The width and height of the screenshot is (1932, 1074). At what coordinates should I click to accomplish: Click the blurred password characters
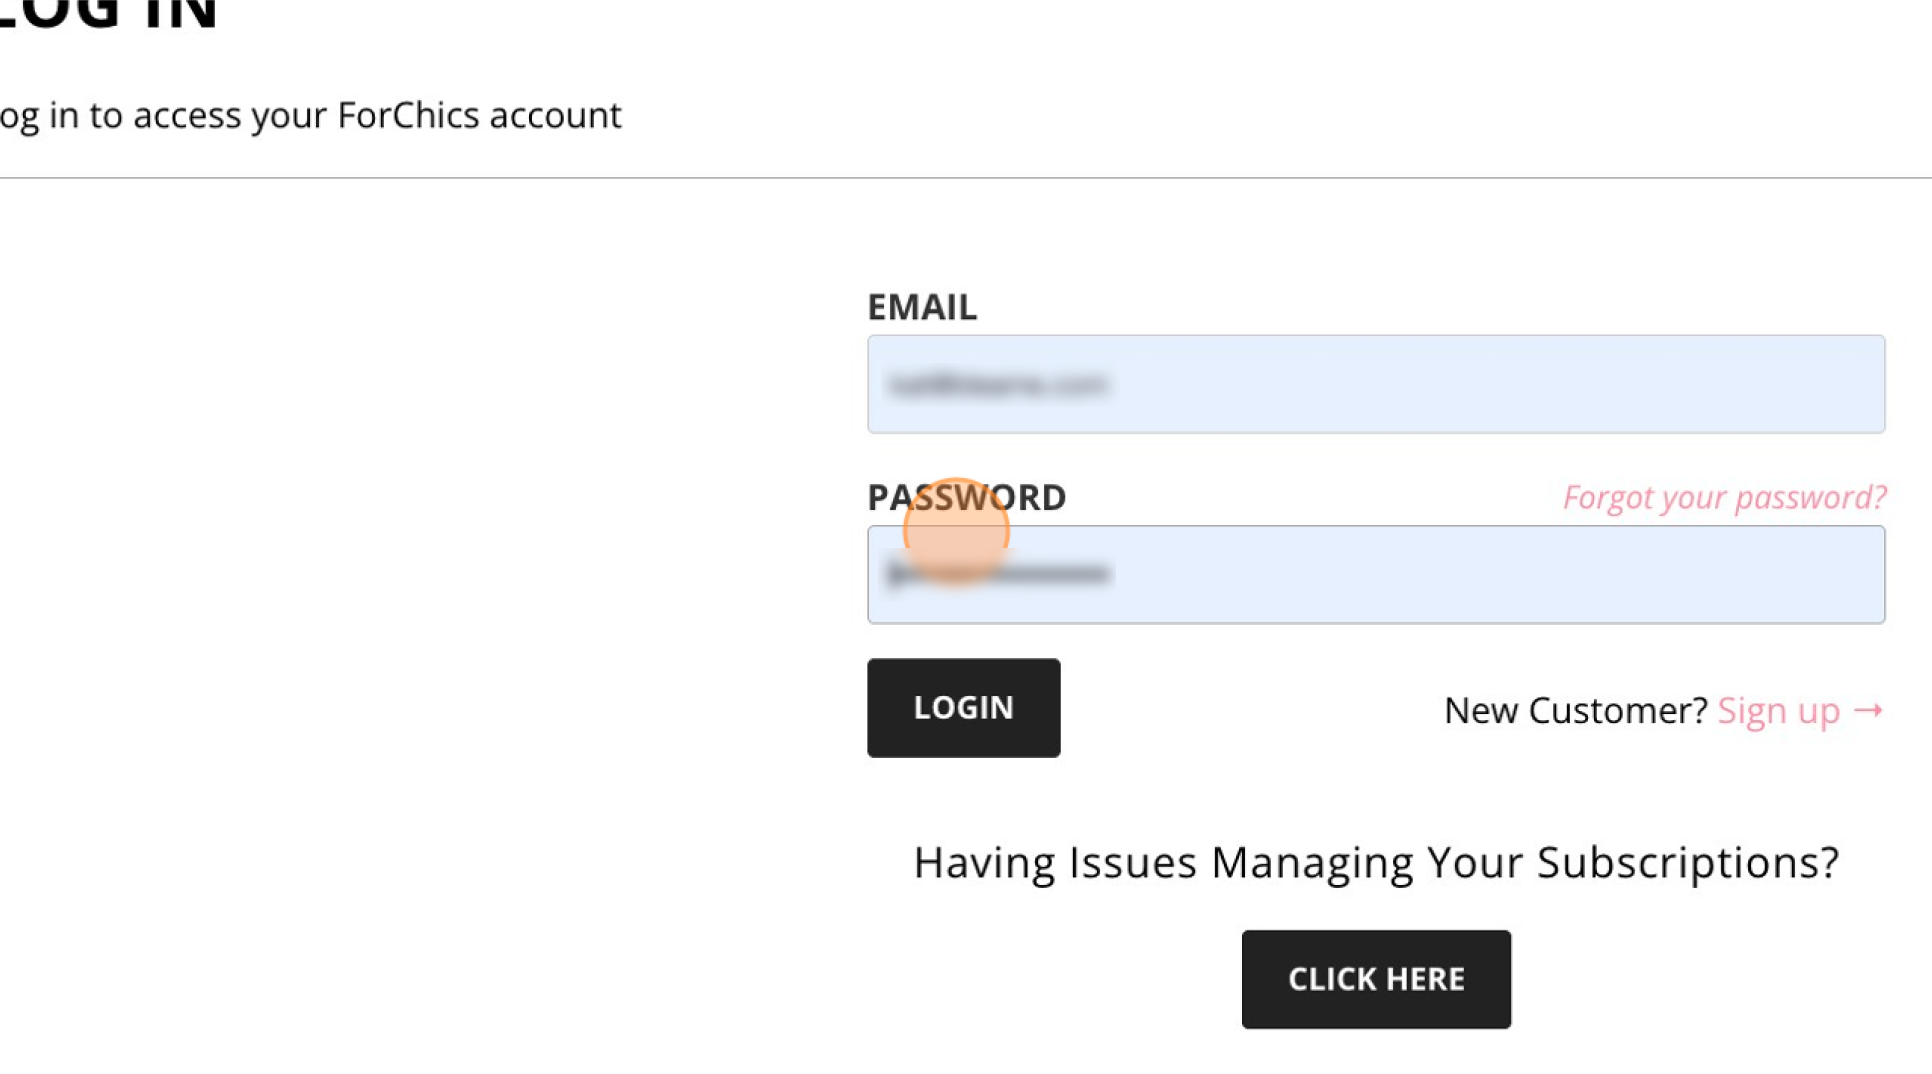point(998,574)
